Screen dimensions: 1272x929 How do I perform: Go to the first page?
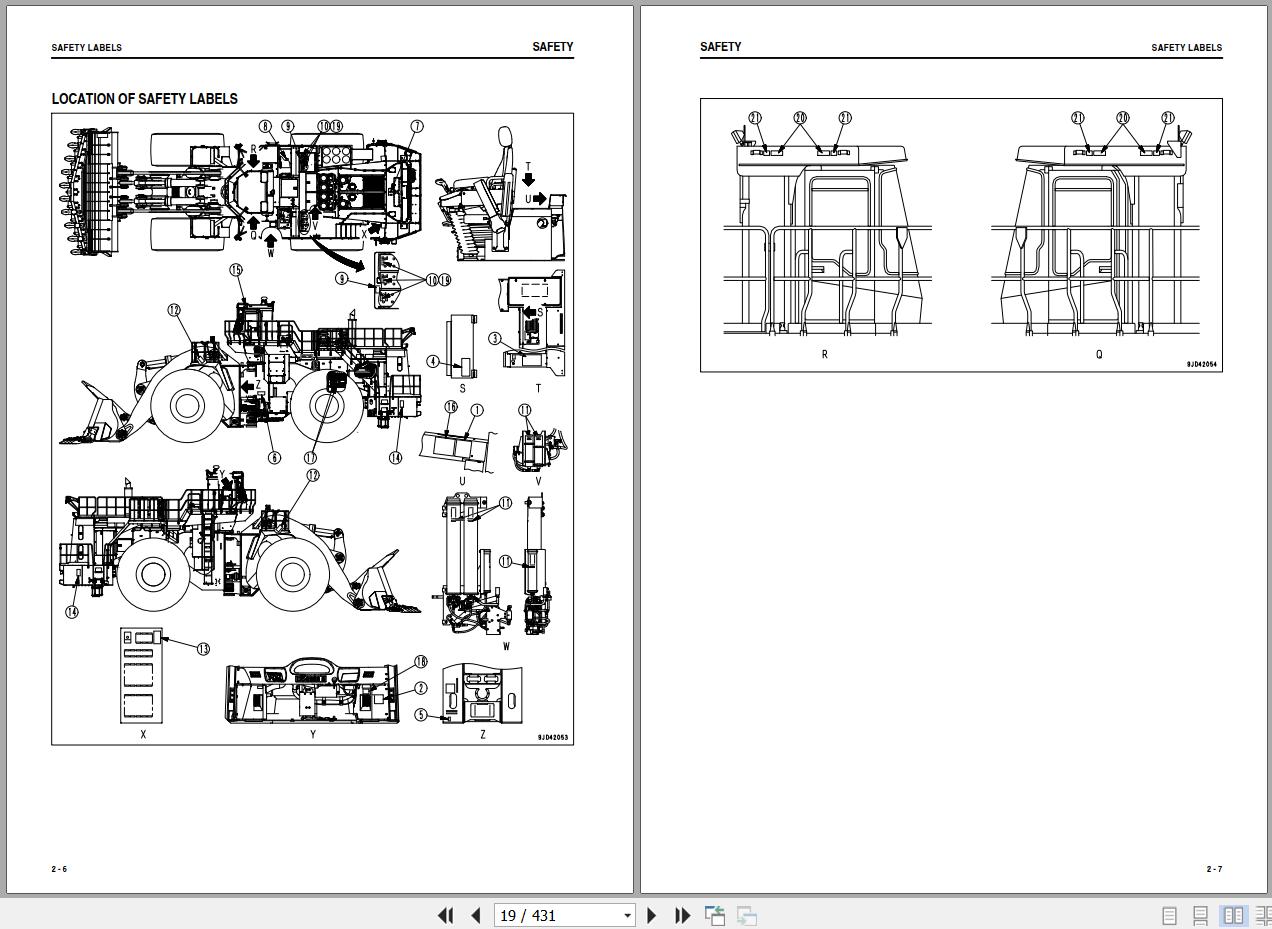(446, 915)
